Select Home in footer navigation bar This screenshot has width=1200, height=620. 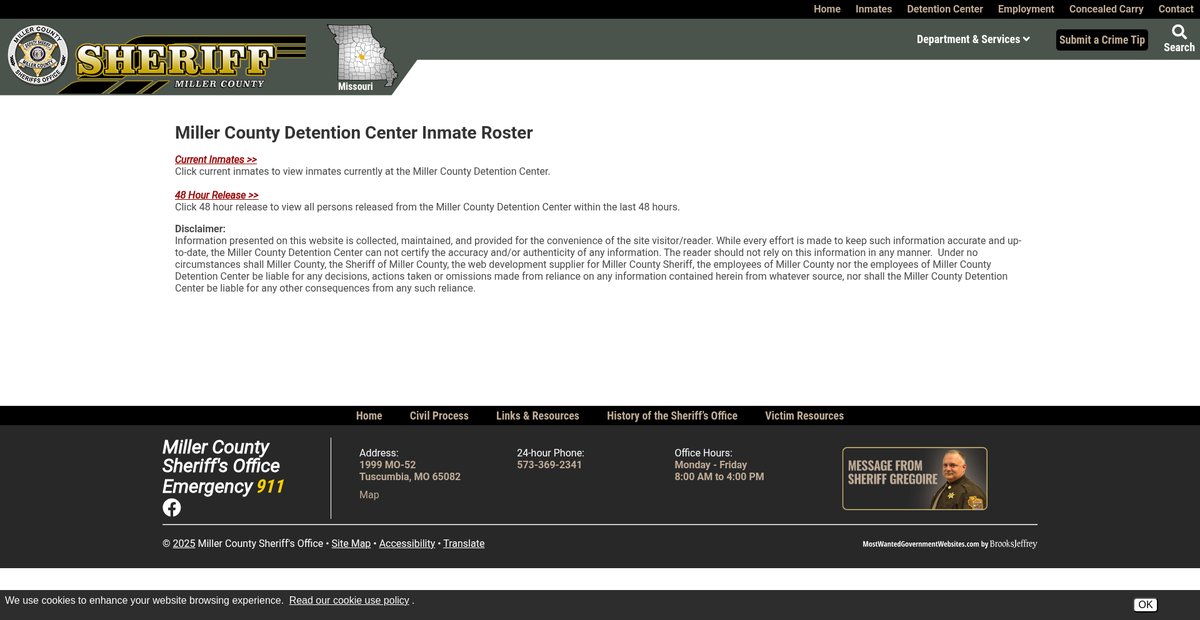369,416
